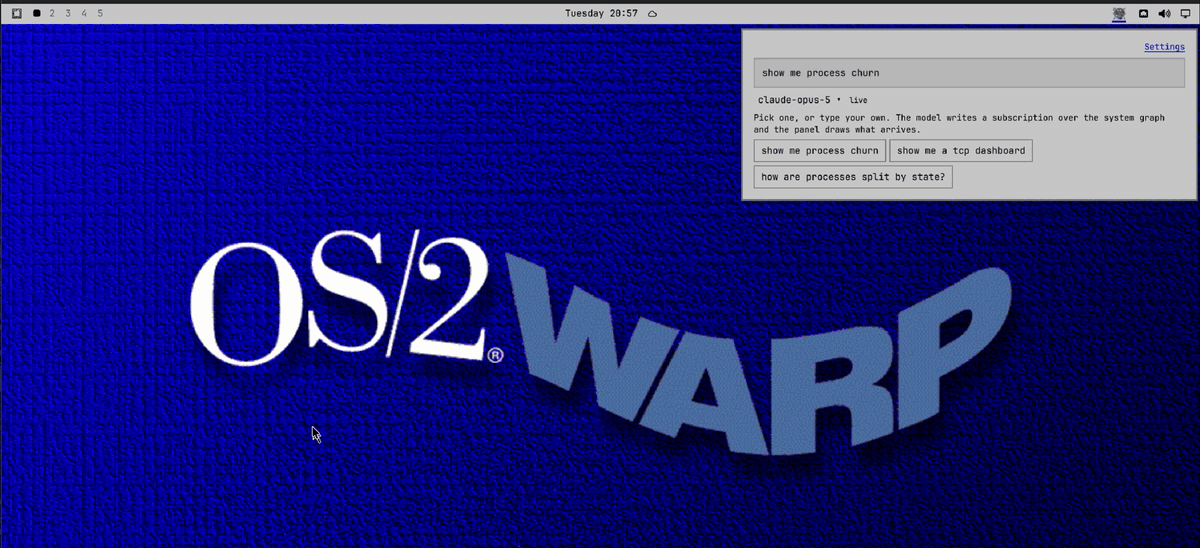Switch to workspace 4
1200x548 pixels.
coord(84,13)
